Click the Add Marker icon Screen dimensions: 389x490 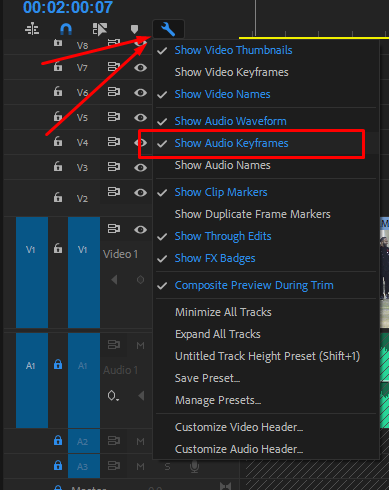[x=134, y=29]
